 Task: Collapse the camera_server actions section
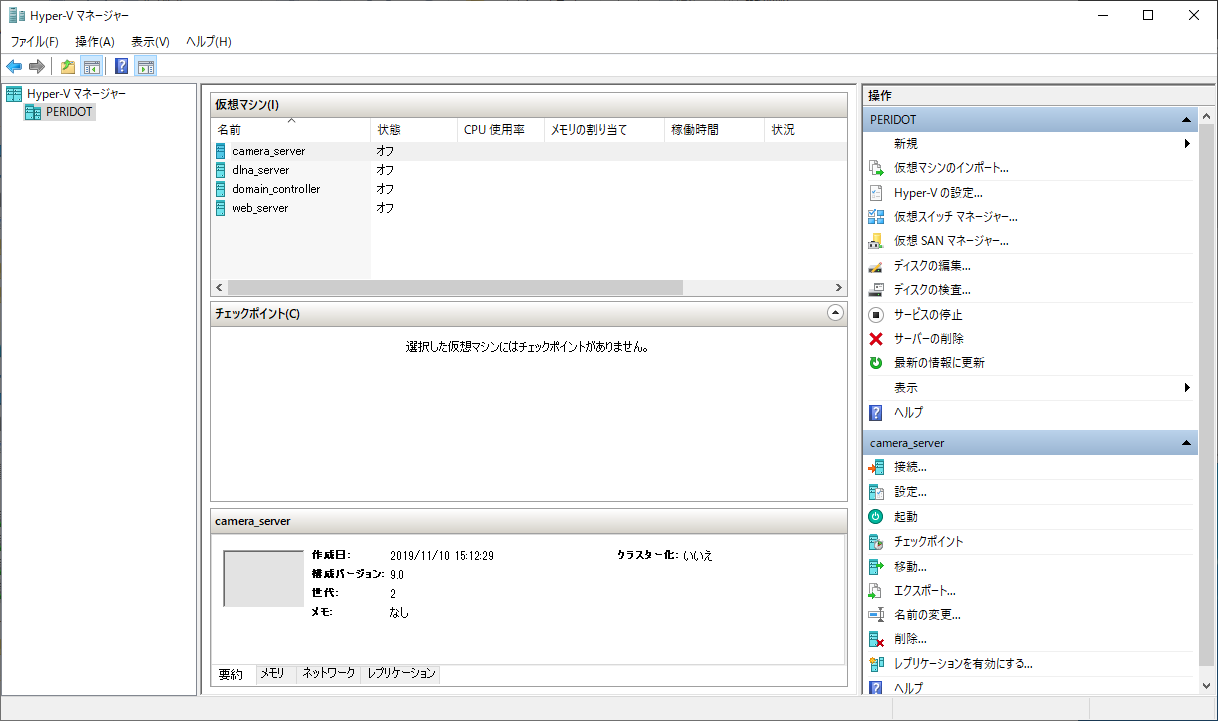pos(1186,443)
